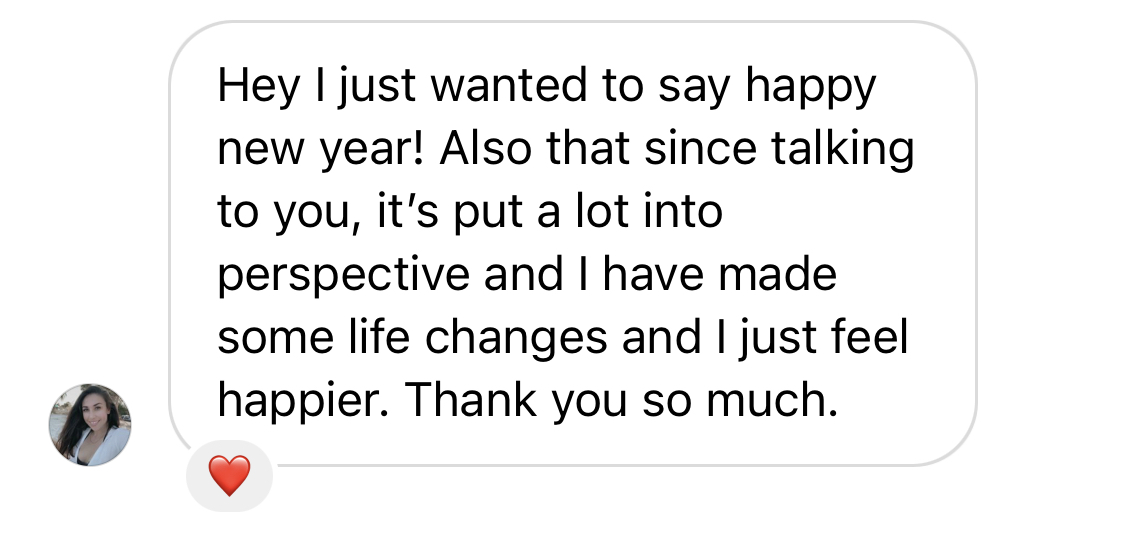Viewport: 1125px width, 557px height.
Task: Click the word "Hey" in message
Action: [x=259, y=87]
